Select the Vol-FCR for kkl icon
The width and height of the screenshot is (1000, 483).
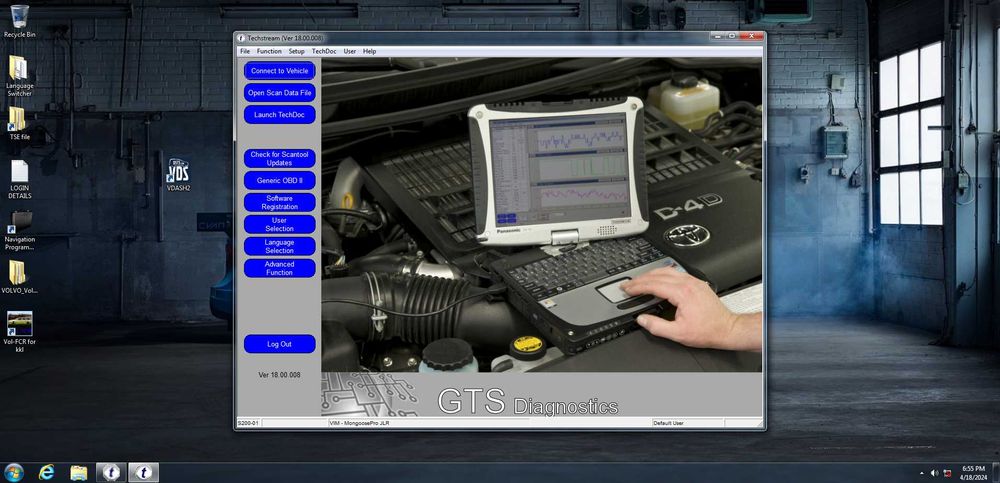point(19,332)
